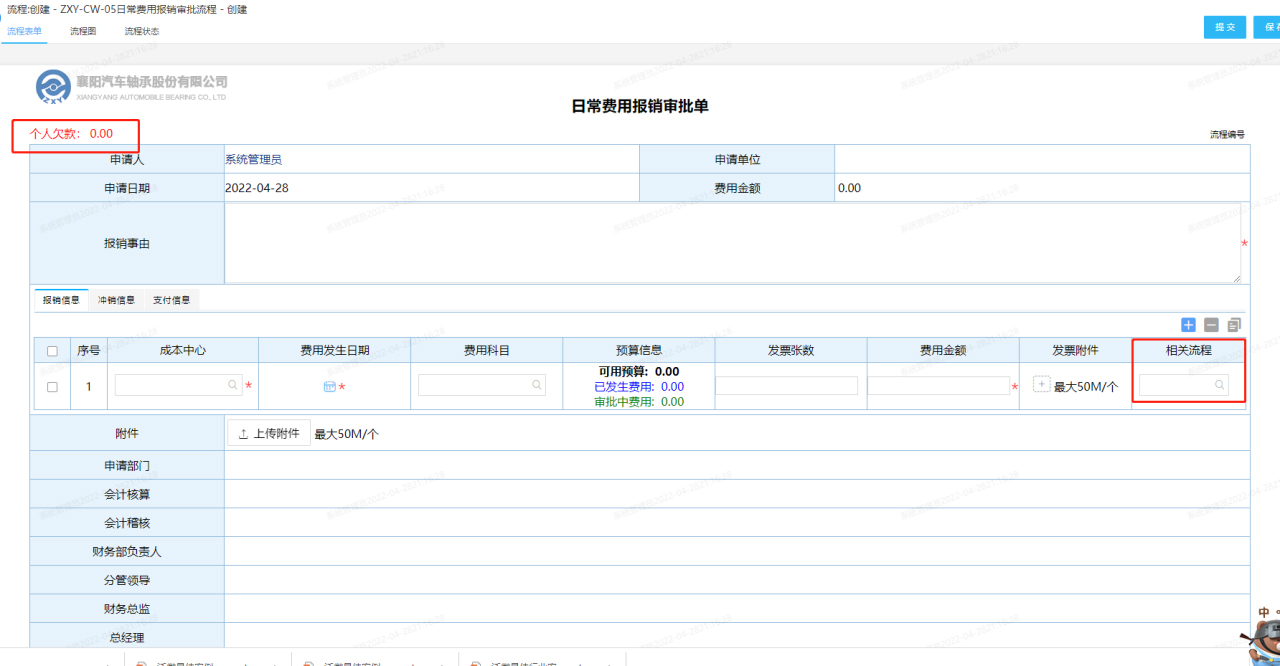Click the row 1 费用金额 input field
The width and height of the screenshot is (1280, 666).
[x=939, y=385]
